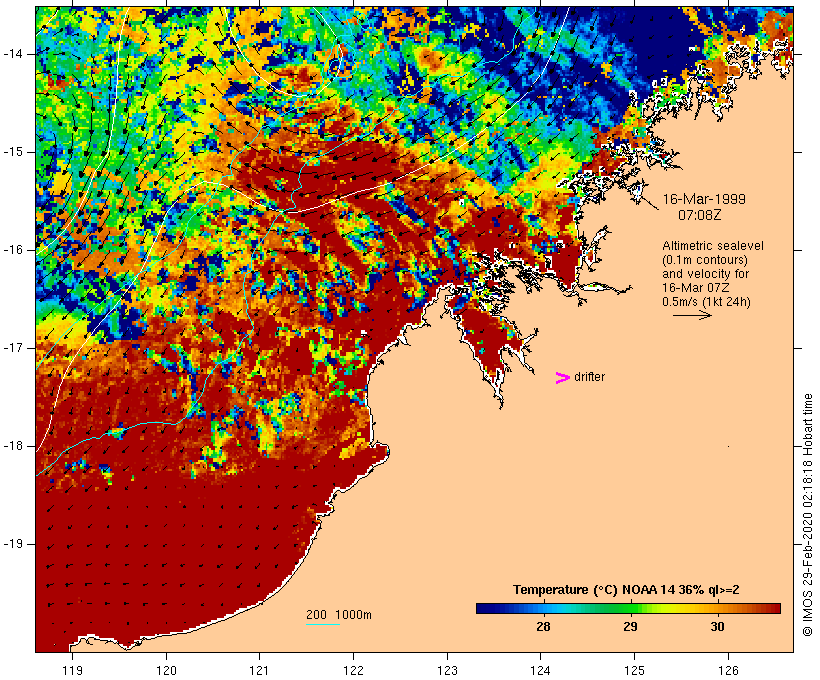Image resolution: width=820 pixels, height=680 pixels.
Task: Click the colorbar tick label '30'
Action: click(718, 626)
